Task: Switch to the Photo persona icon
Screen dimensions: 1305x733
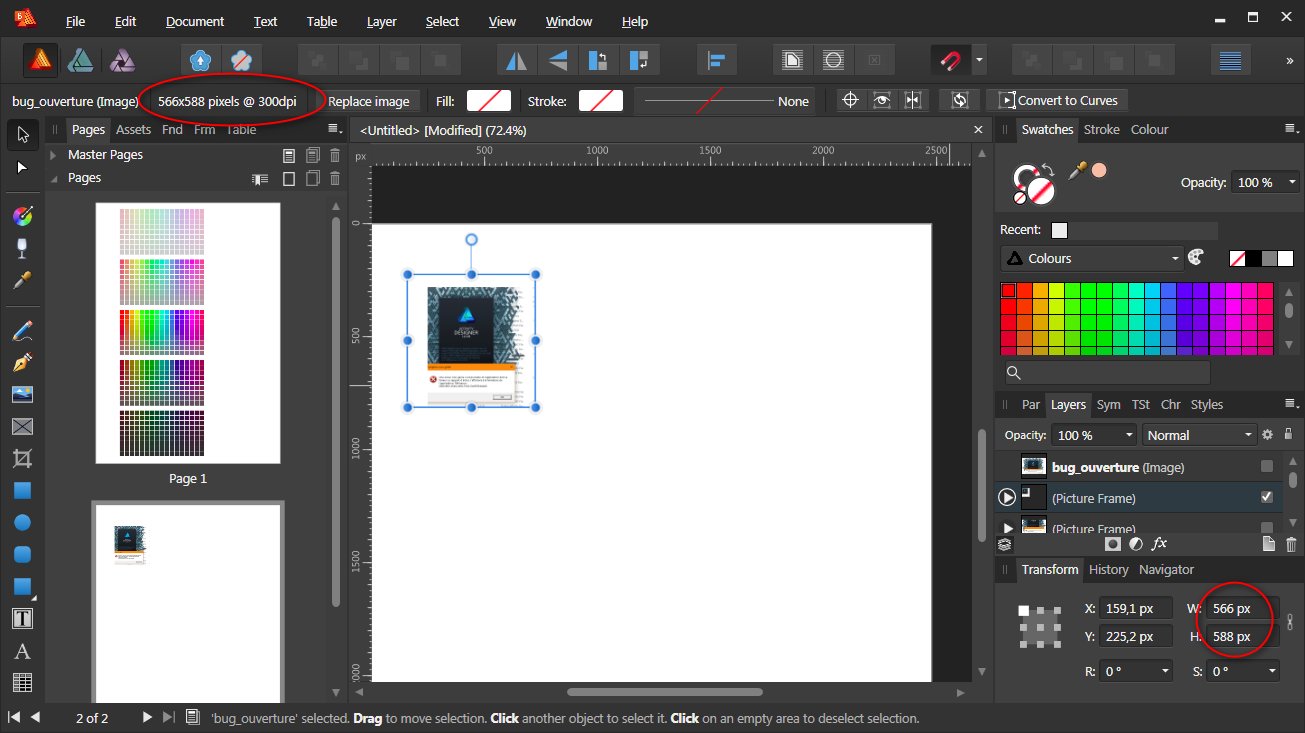Action: 122,60
